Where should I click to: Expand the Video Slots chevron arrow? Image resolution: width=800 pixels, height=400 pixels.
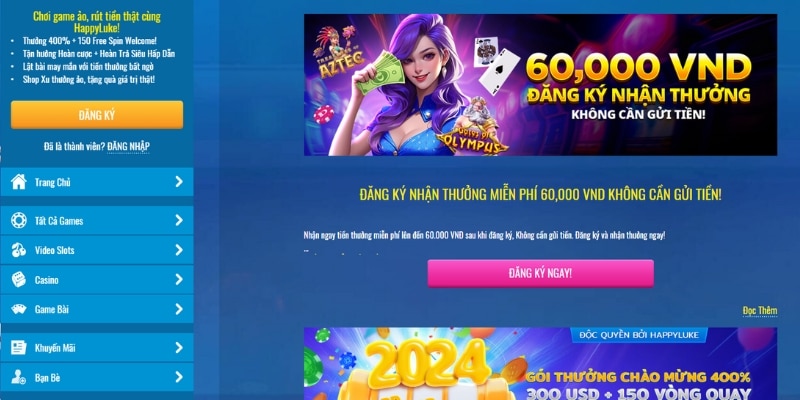[179, 250]
